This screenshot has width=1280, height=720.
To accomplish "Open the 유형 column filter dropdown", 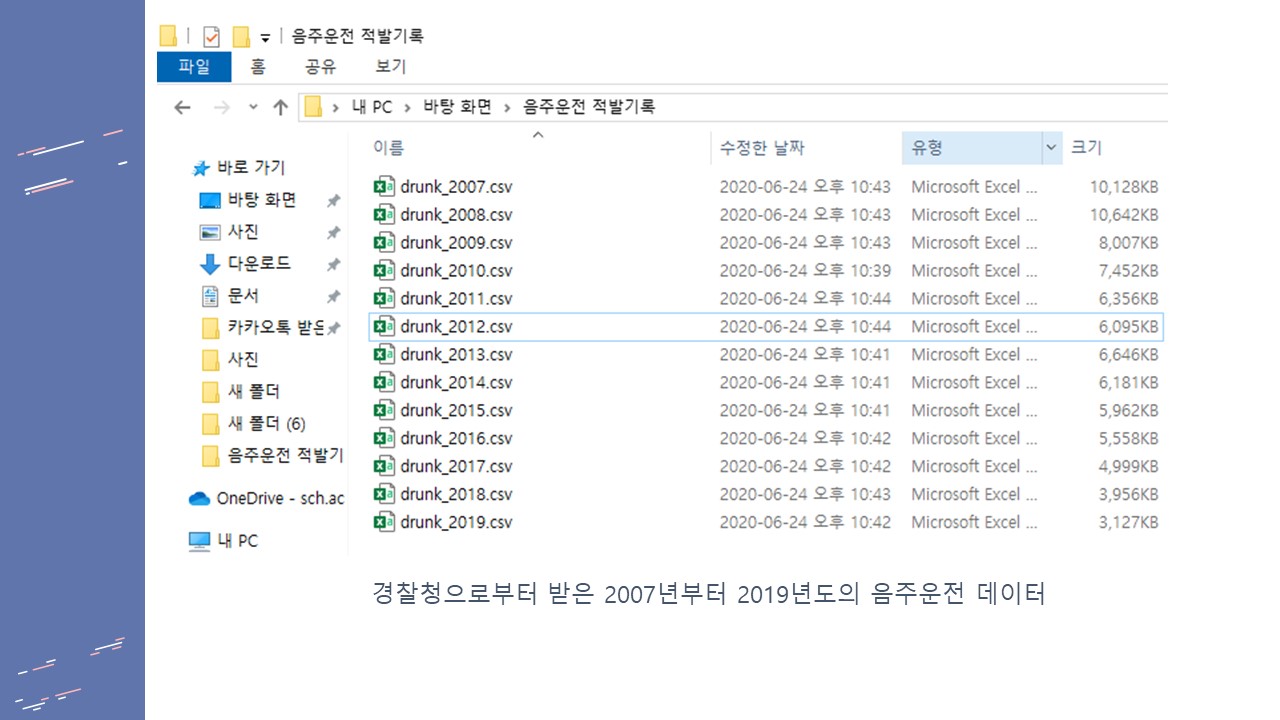I will 1051,148.
